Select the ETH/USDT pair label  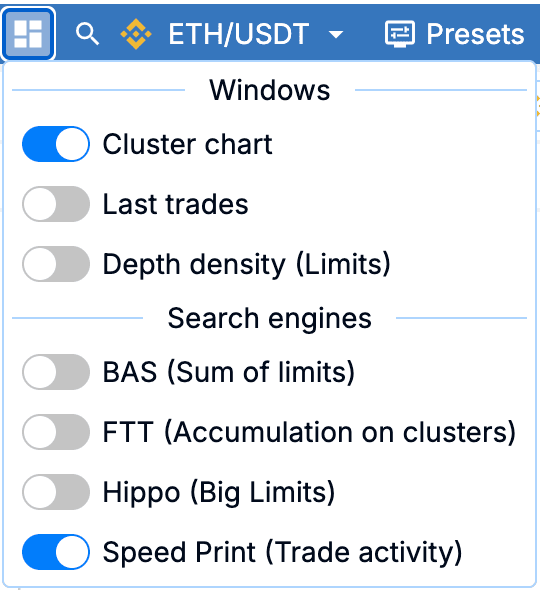(x=239, y=34)
